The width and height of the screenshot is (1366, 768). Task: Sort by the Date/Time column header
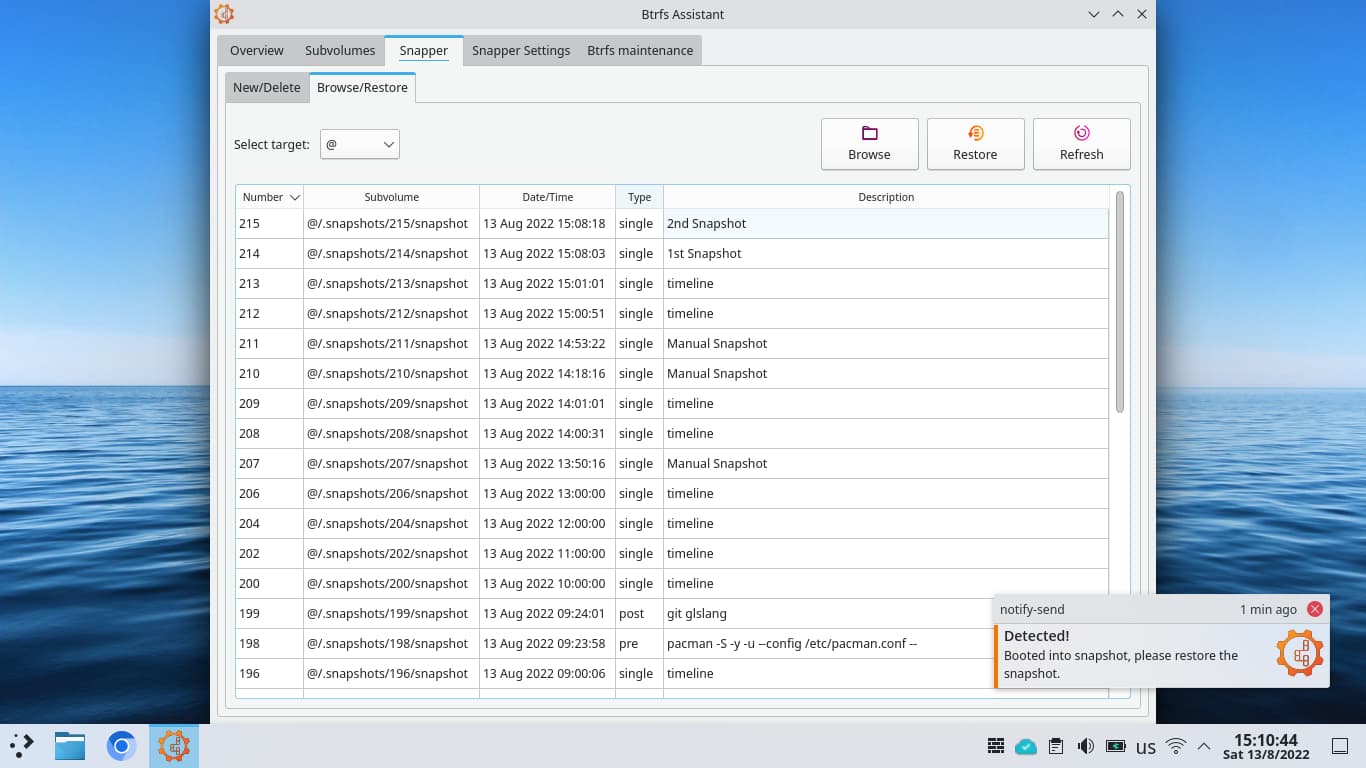coord(547,197)
